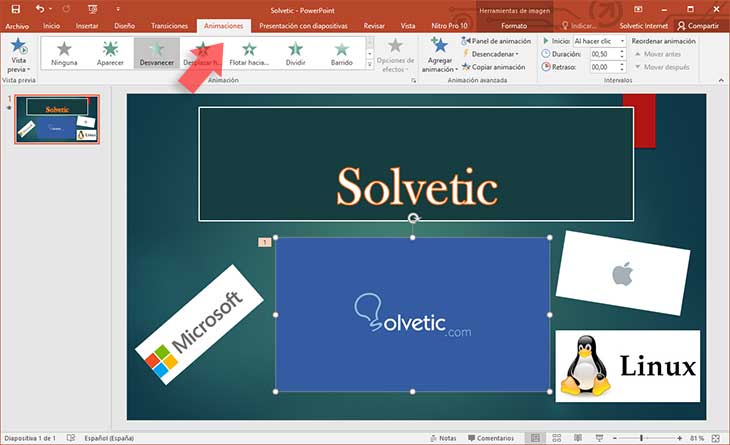Switch to the Inicio tab

point(52,26)
